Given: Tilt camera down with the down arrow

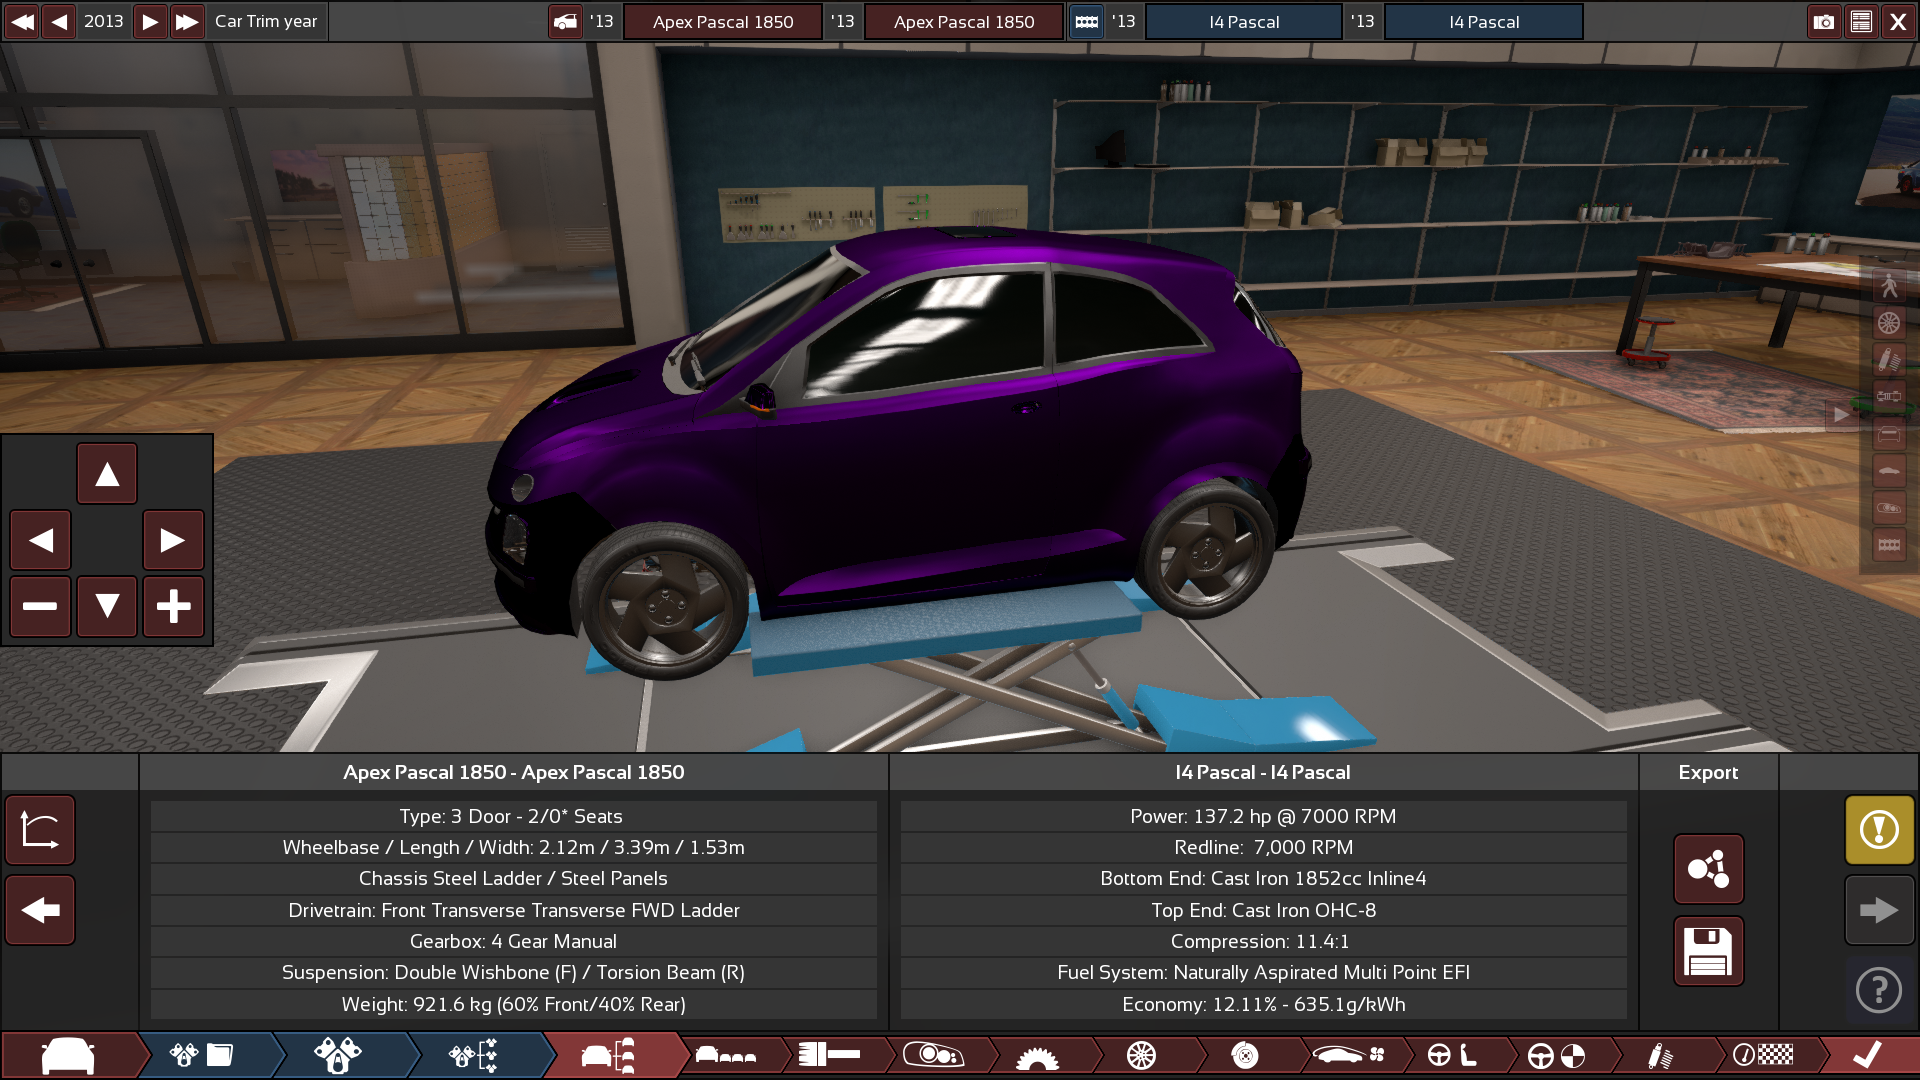Looking at the screenshot, I should coord(107,606).
